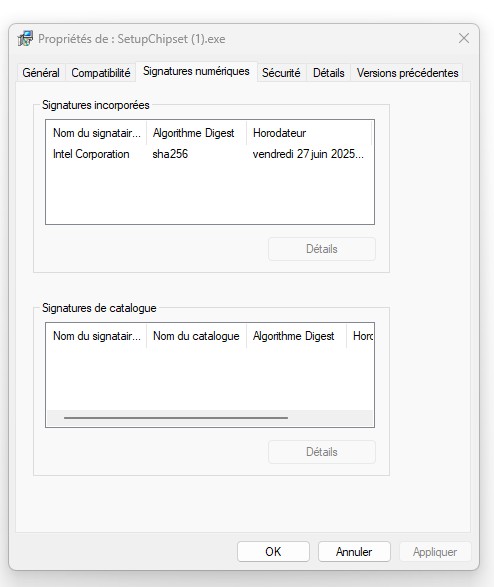
Task: Click the SetupChipset installer icon in title bar
Action: [25, 39]
